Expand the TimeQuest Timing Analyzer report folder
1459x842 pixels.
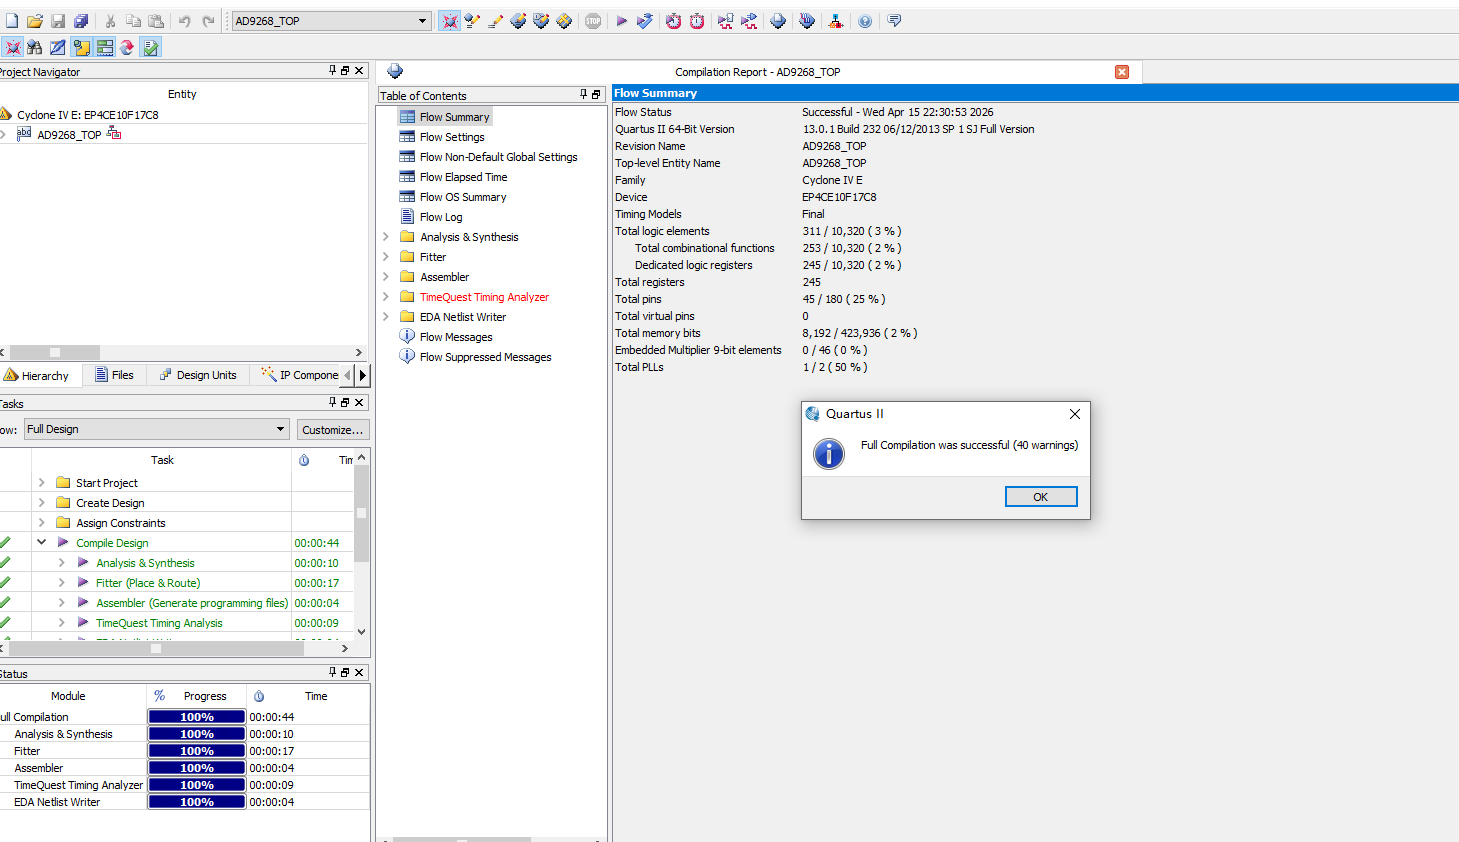386,297
